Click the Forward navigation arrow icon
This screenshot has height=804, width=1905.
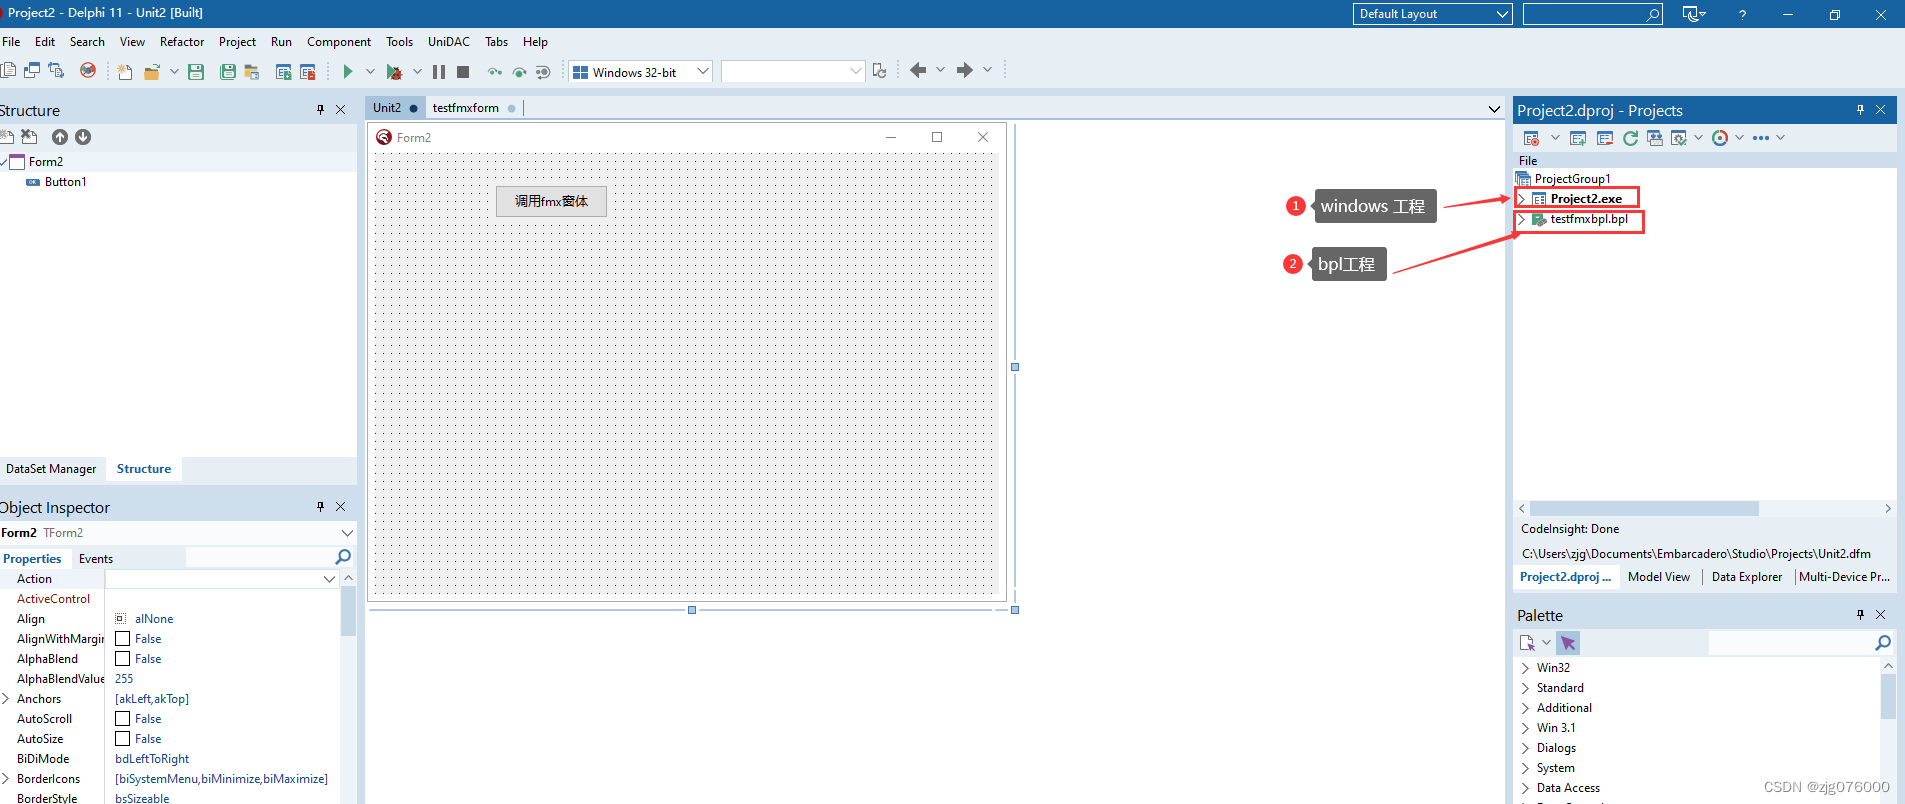(964, 70)
